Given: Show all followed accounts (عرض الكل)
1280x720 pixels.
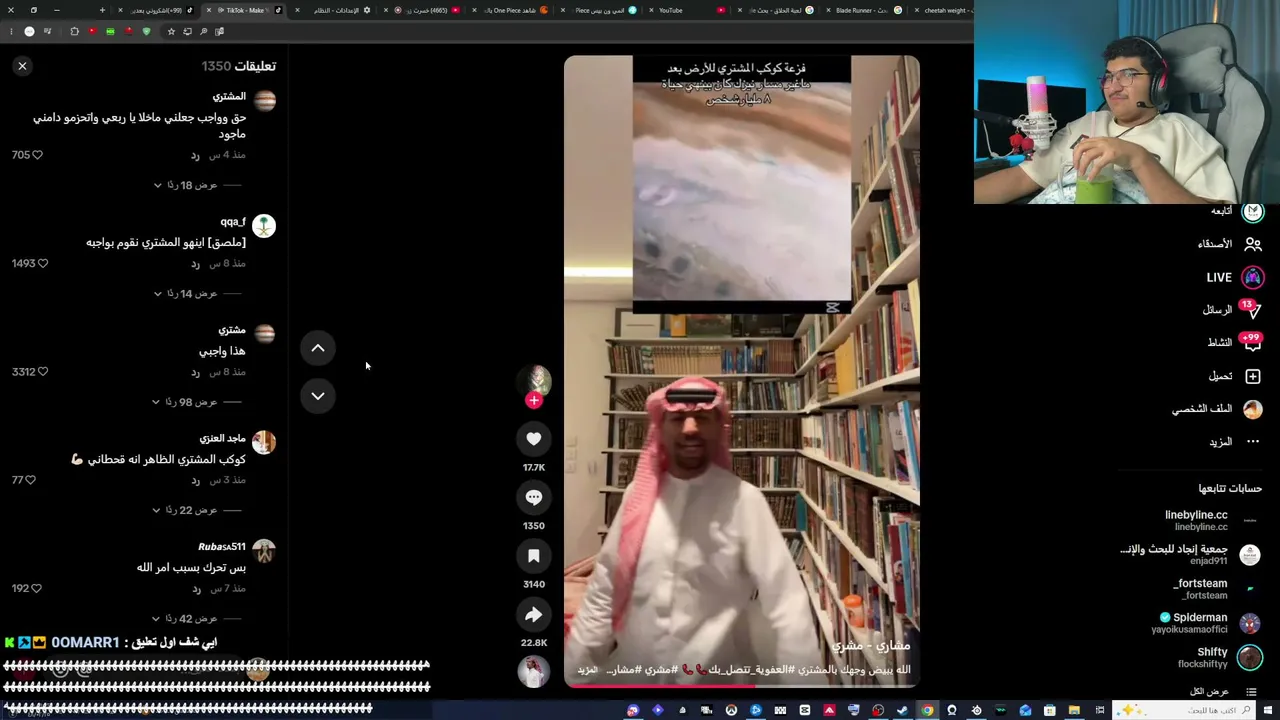Looking at the screenshot, I should (x=1222, y=692).
